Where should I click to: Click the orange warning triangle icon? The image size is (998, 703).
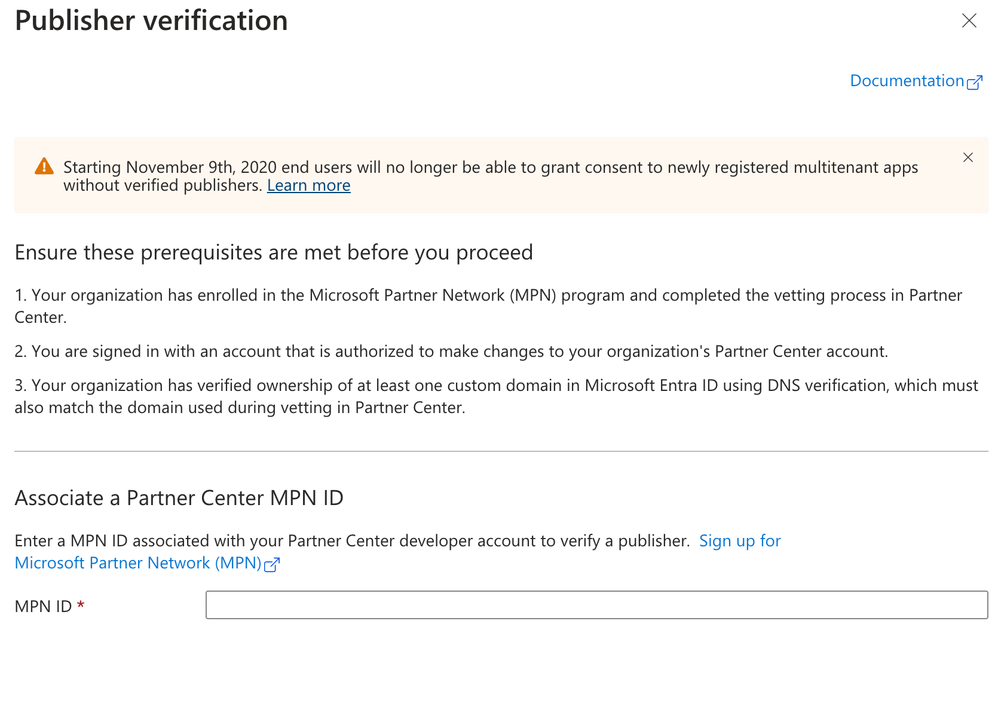[44, 167]
